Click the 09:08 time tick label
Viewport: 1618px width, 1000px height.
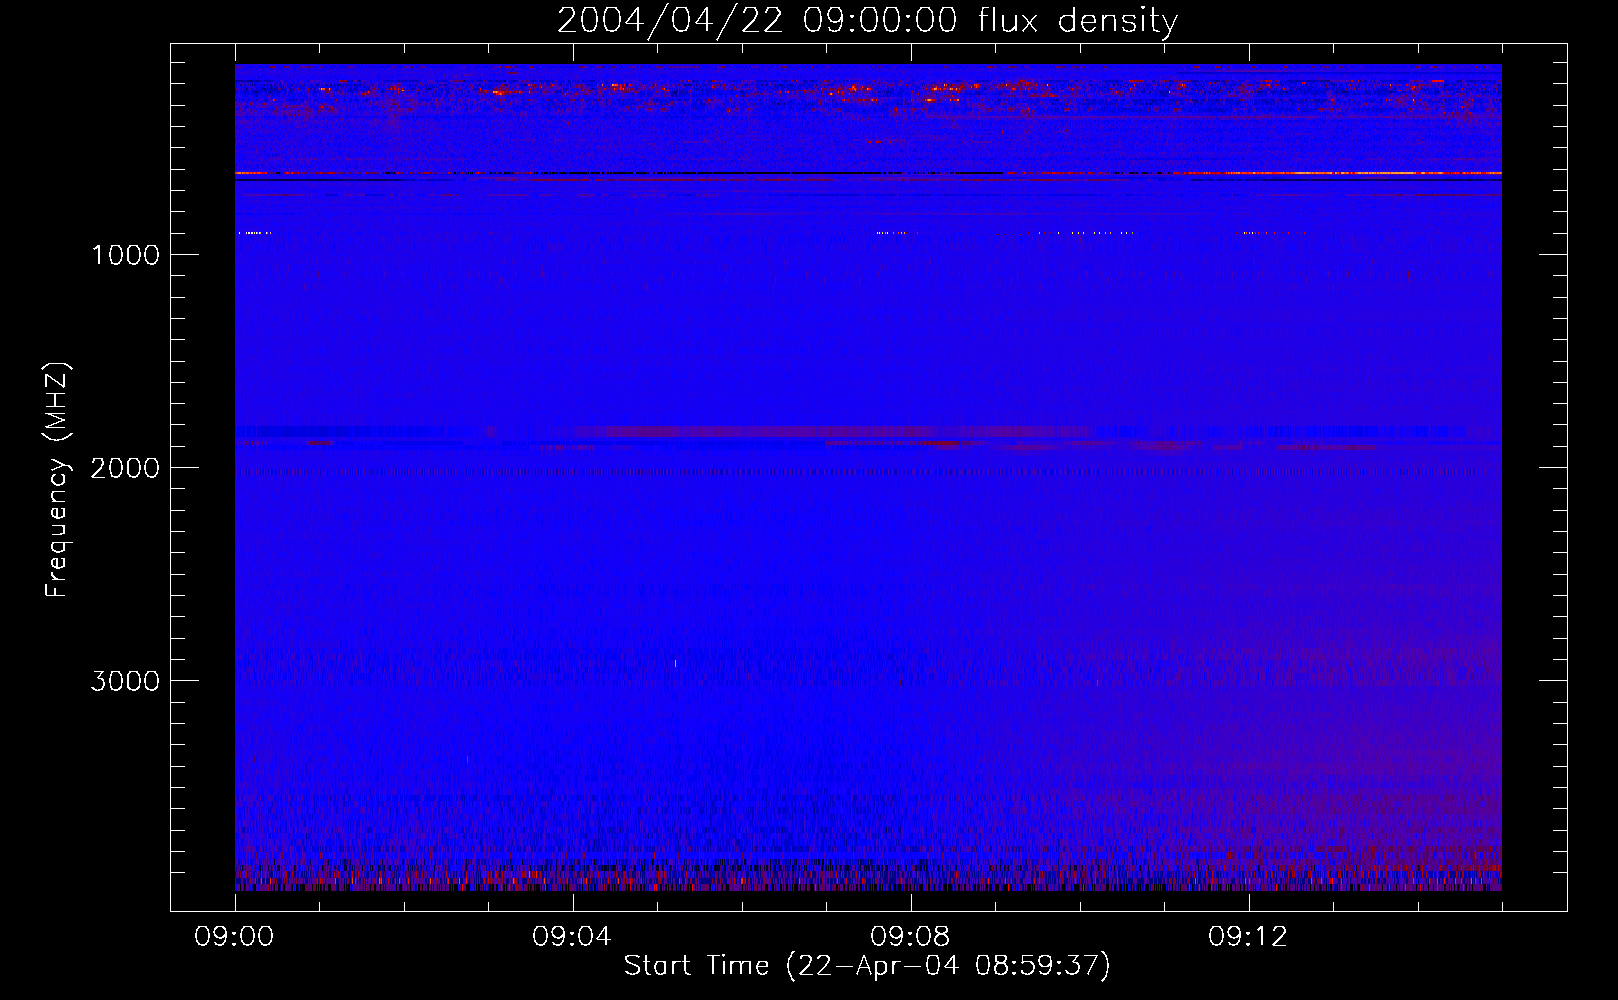[x=910, y=937]
